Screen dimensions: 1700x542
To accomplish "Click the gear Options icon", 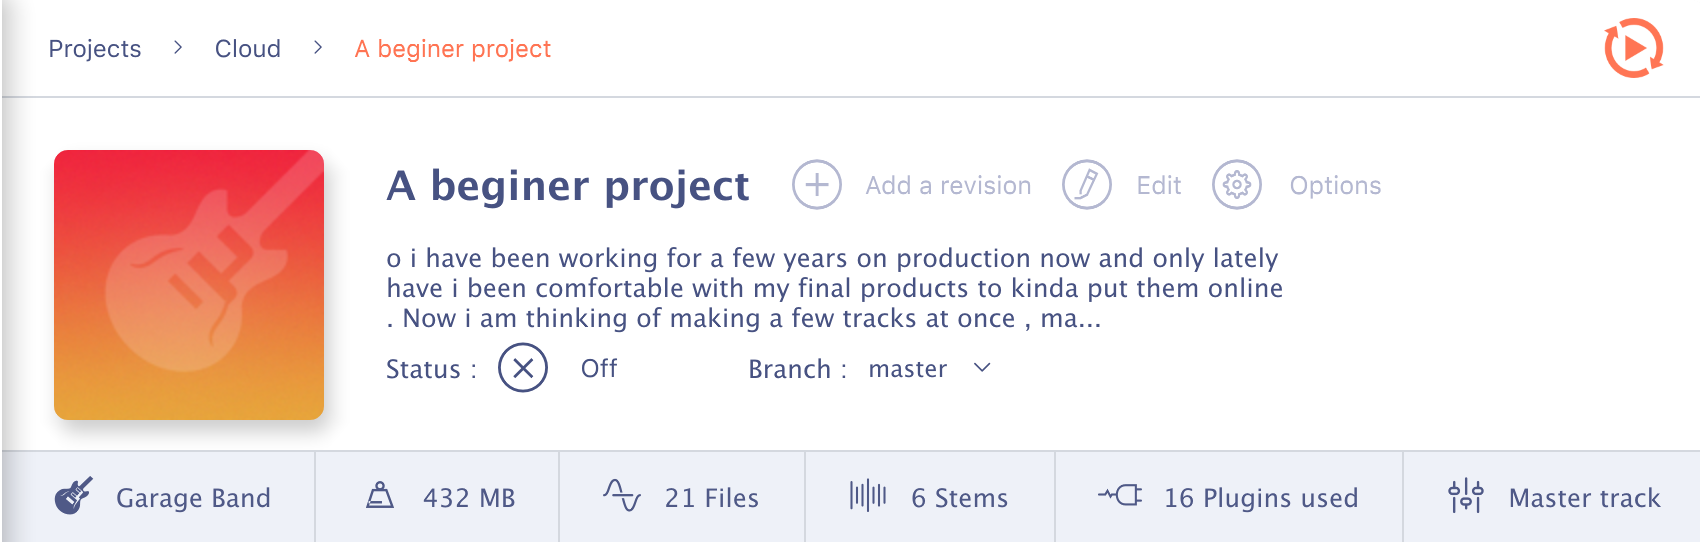I will (1237, 185).
